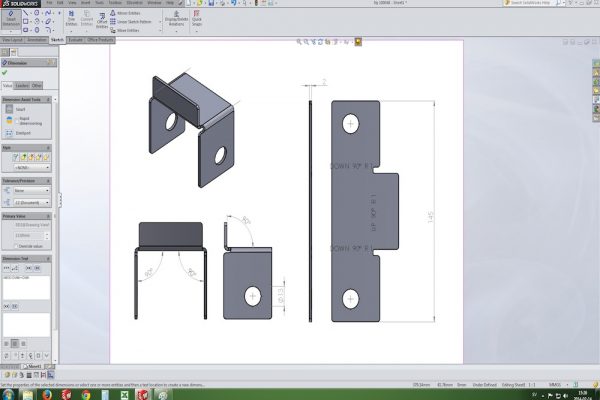Switch to the Evaluate tab

(x=75, y=40)
